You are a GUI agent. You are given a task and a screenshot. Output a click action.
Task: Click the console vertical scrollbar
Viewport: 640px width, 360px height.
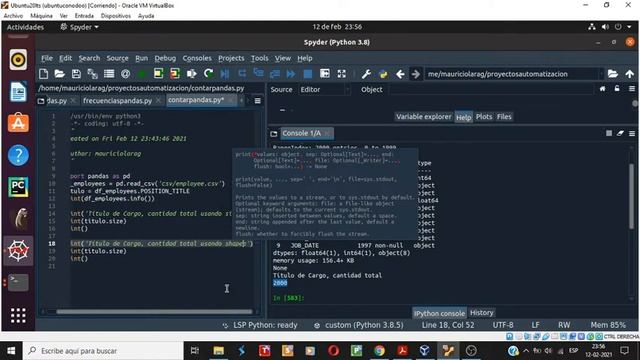(631, 196)
